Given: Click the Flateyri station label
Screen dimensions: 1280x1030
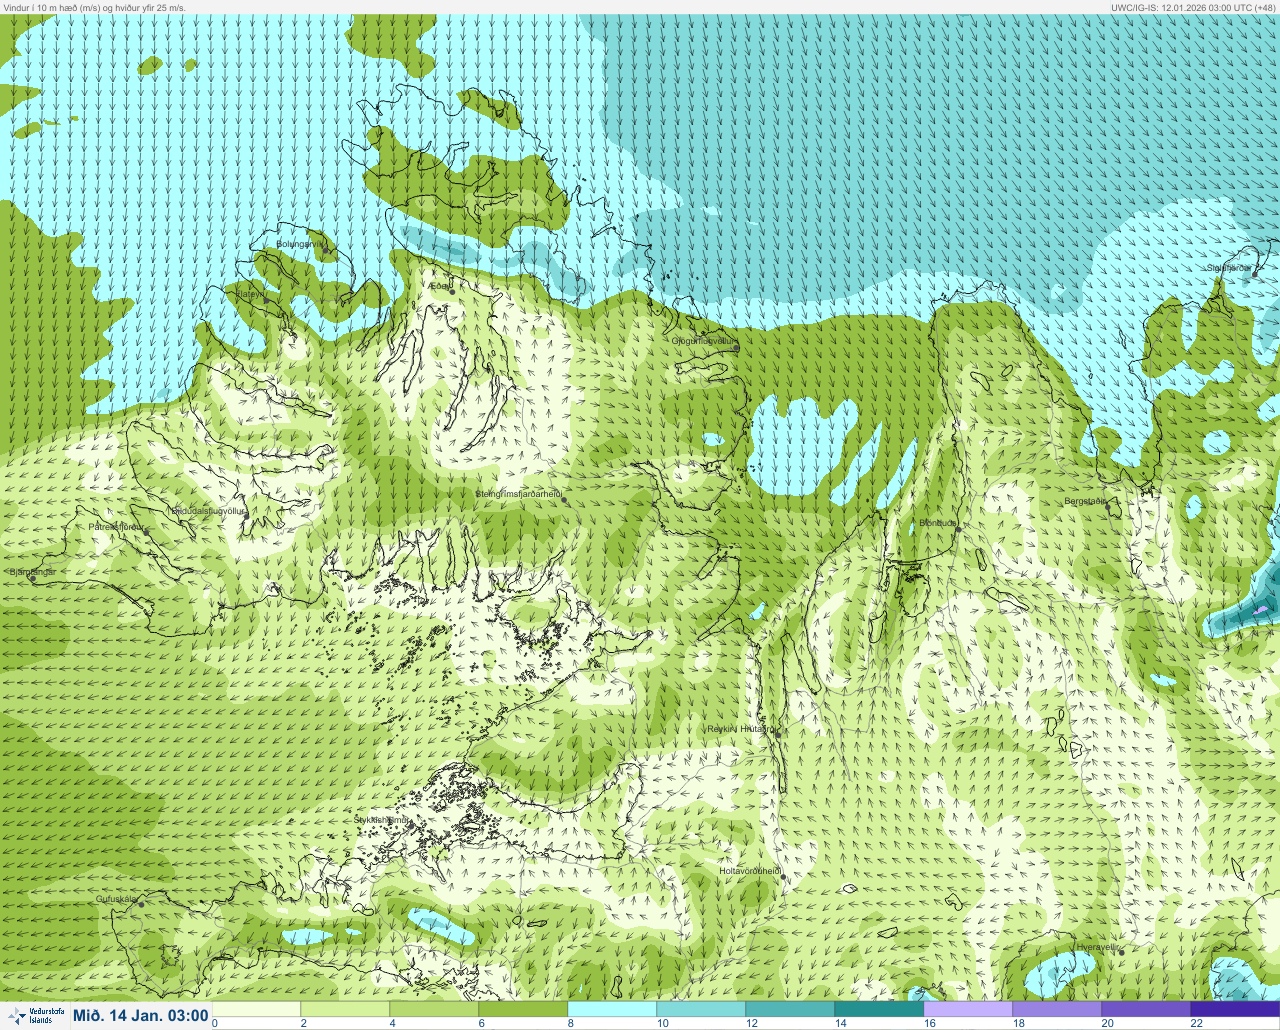Looking at the screenshot, I should pos(250,294).
